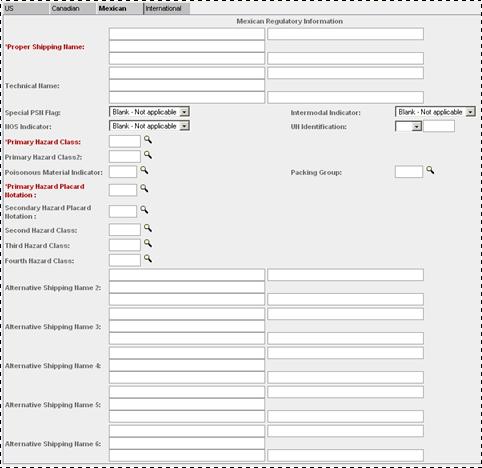482x468 pixels.
Task: Click the Second Hazard Class field
Action: 125,230
